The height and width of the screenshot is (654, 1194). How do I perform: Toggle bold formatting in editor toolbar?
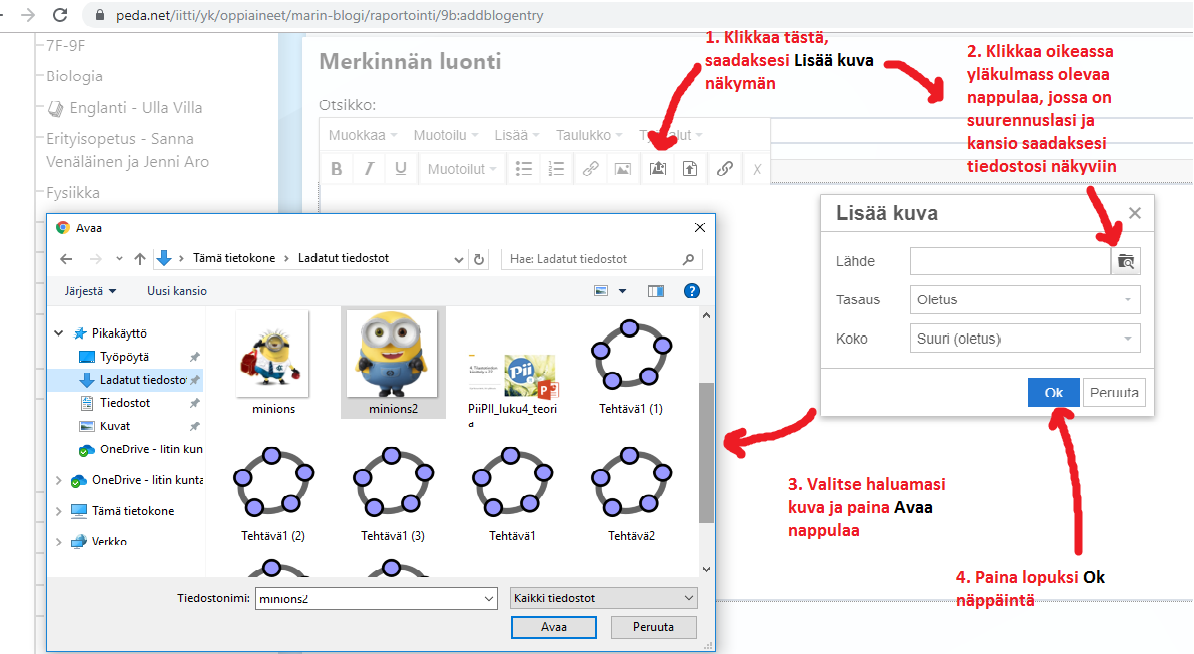[337, 169]
